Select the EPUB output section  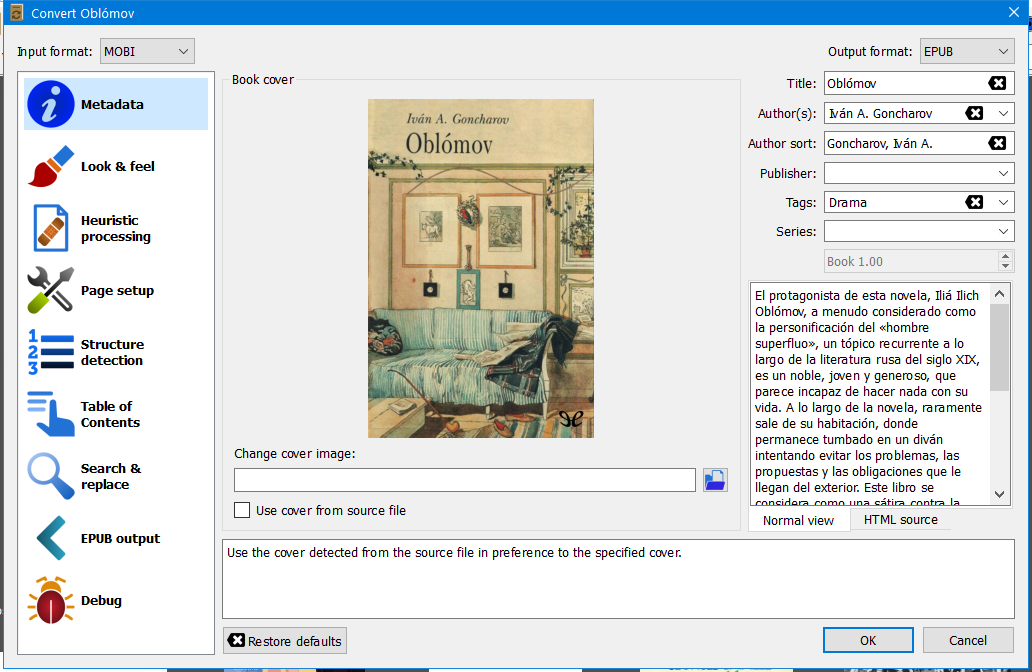pos(116,538)
